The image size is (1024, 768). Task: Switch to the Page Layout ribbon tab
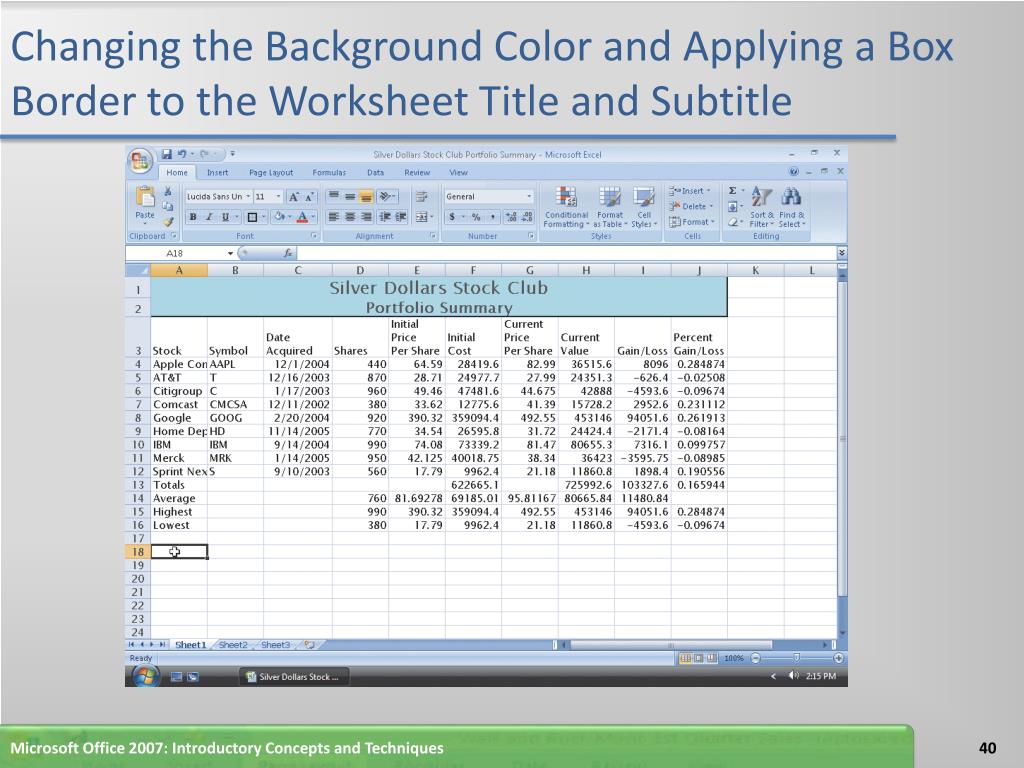(271, 172)
